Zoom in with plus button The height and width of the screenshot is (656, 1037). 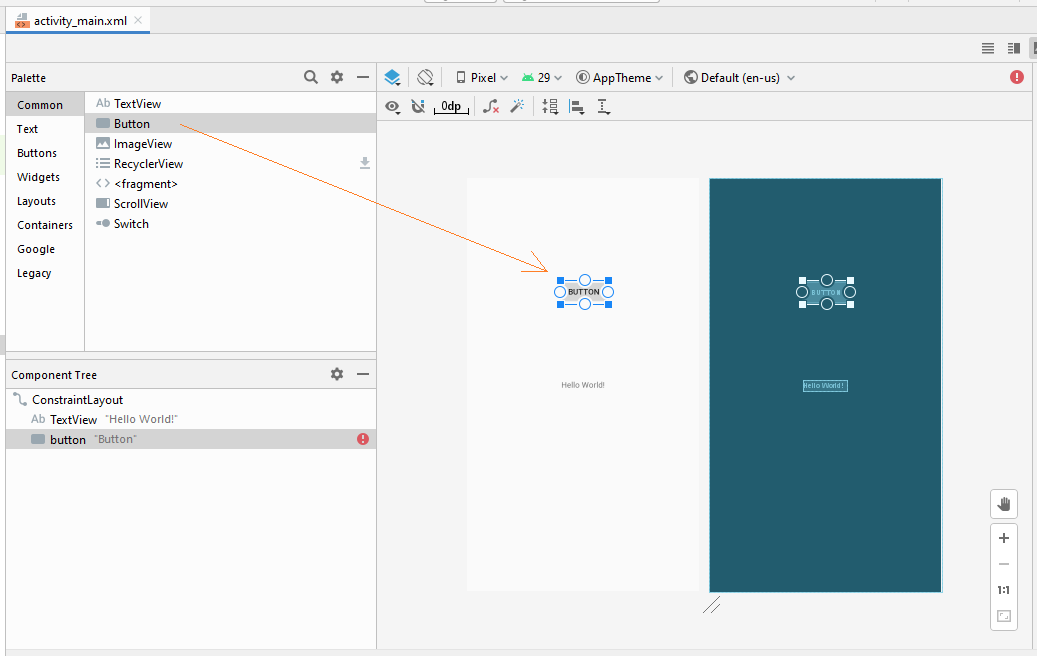click(x=1004, y=538)
